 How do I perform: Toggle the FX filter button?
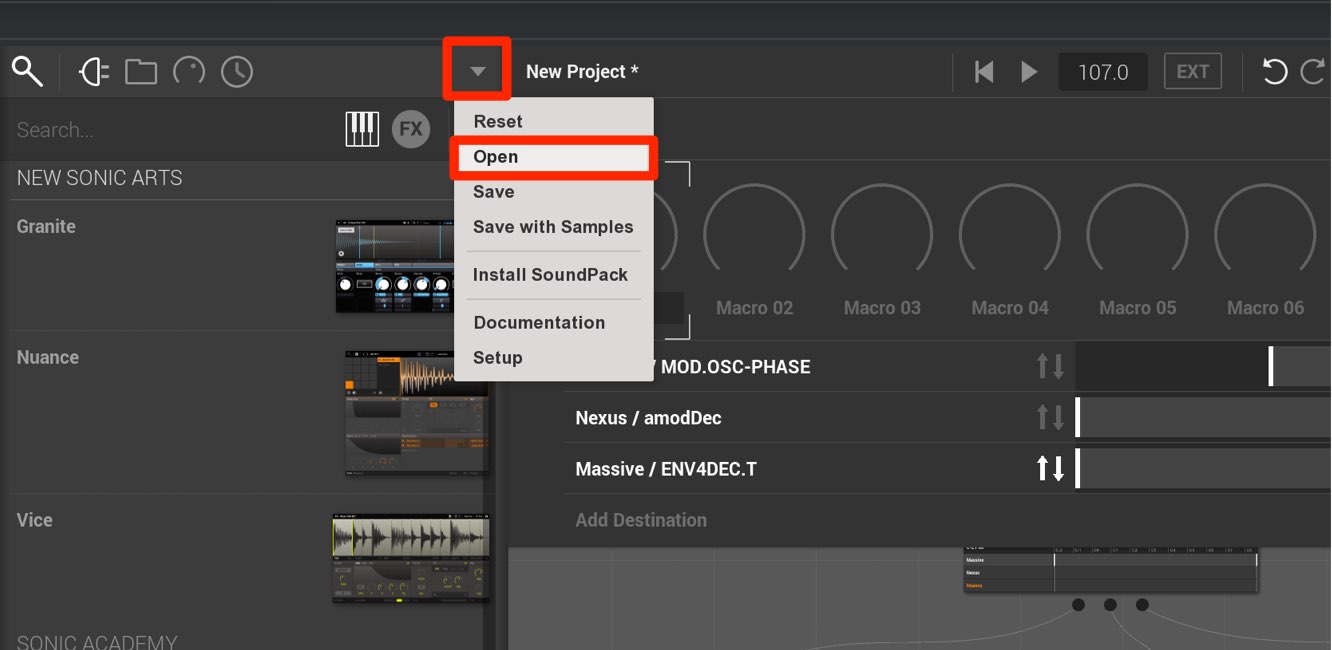(411, 129)
